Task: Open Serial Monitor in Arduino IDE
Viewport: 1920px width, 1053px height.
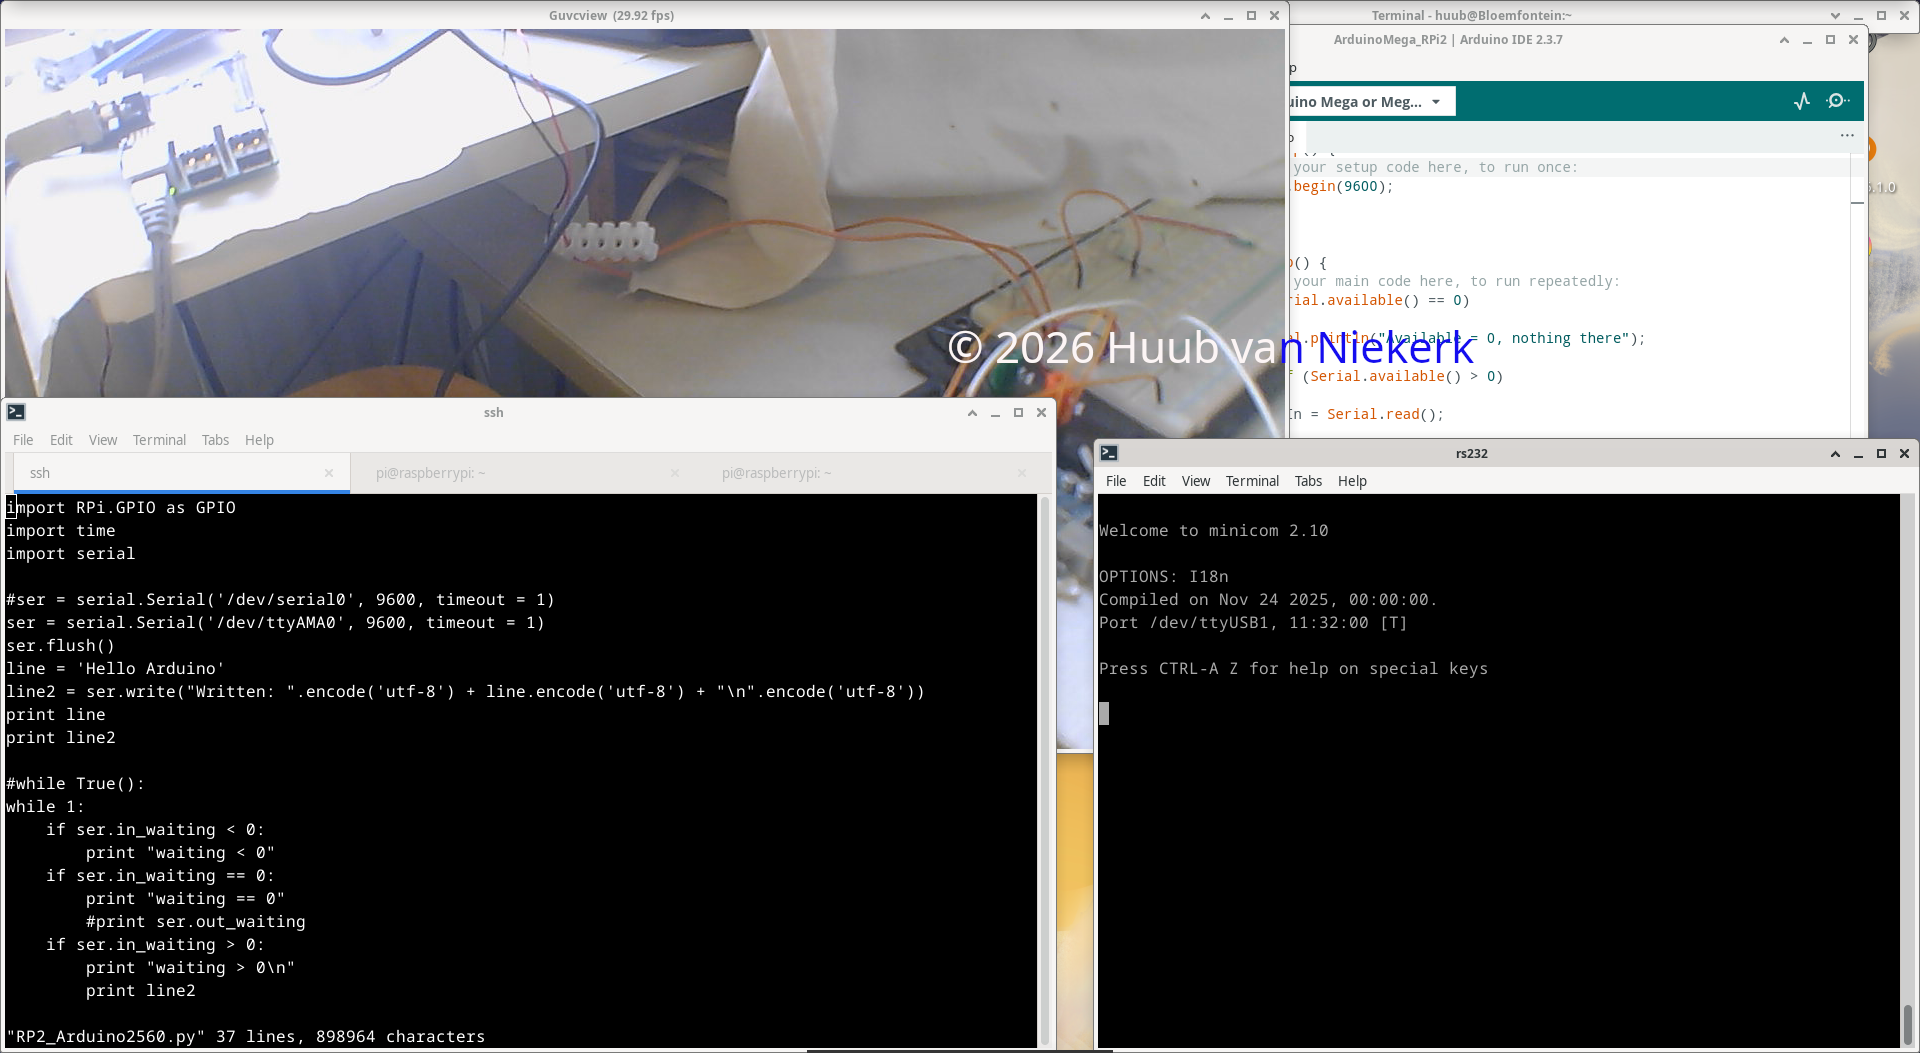Action: 1837,101
